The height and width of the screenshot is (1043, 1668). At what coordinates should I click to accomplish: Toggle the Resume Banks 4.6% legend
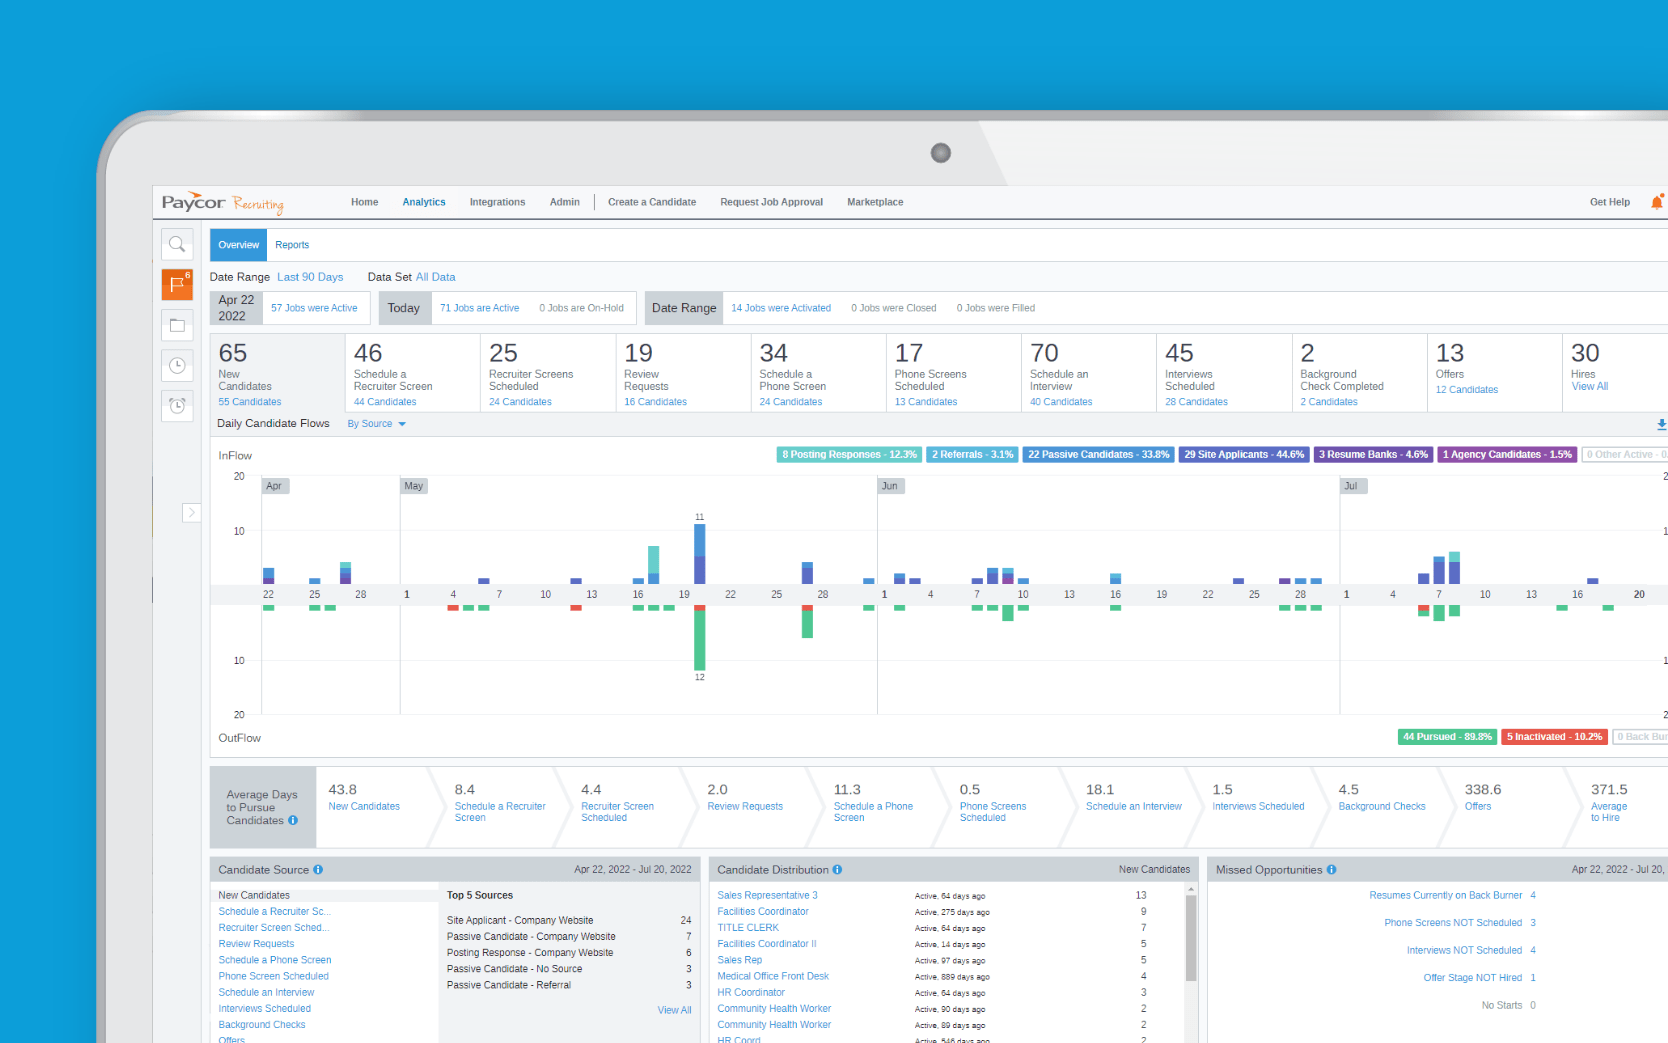[1373, 455]
